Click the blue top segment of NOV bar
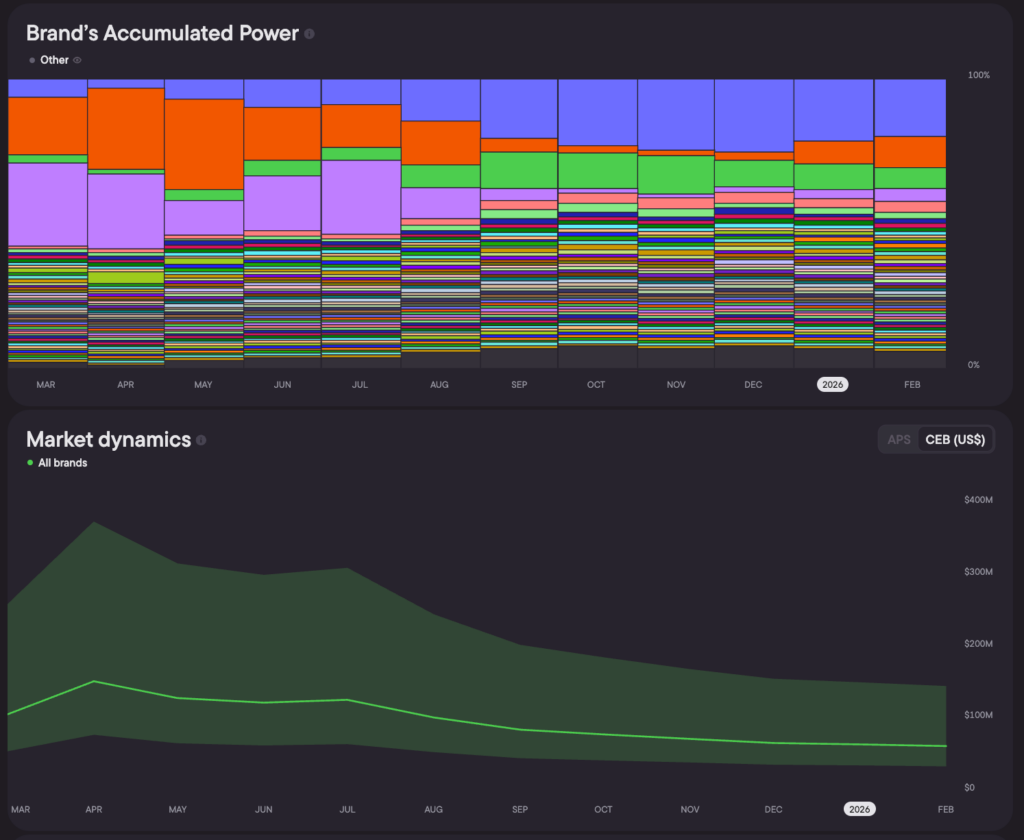The height and width of the screenshot is (840, 1024). [675, 114]
